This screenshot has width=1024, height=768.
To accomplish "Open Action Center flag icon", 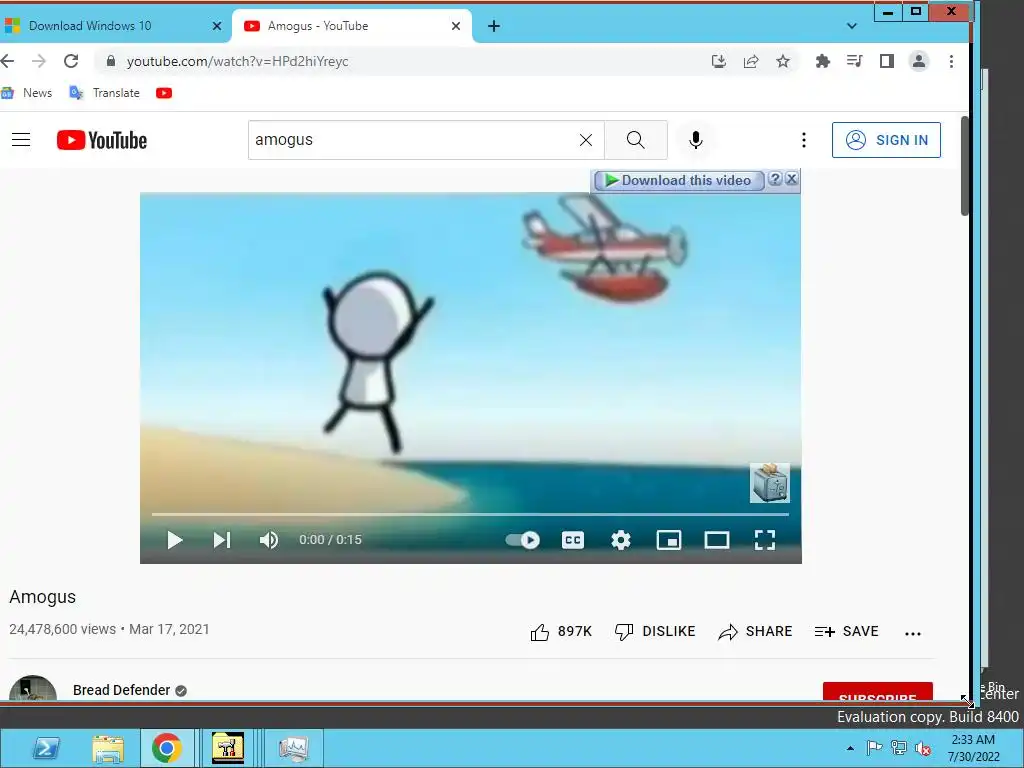I will click(874, 748).
